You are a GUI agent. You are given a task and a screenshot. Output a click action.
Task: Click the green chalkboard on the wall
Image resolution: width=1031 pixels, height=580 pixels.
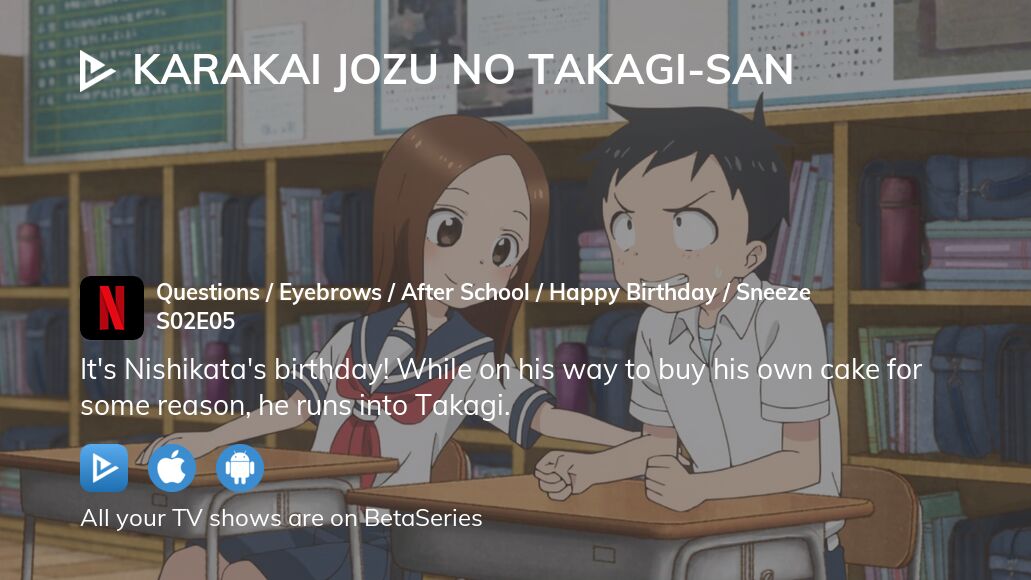coord(128,76)
